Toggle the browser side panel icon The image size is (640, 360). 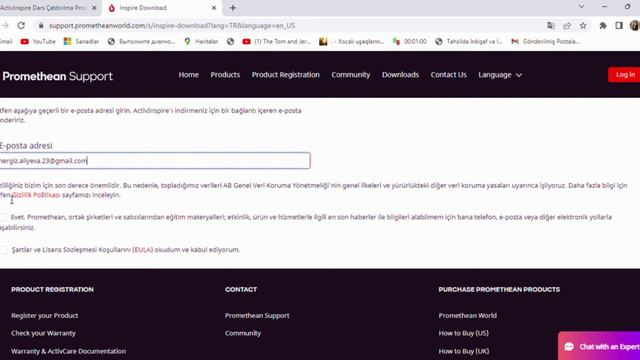(619, 26)
